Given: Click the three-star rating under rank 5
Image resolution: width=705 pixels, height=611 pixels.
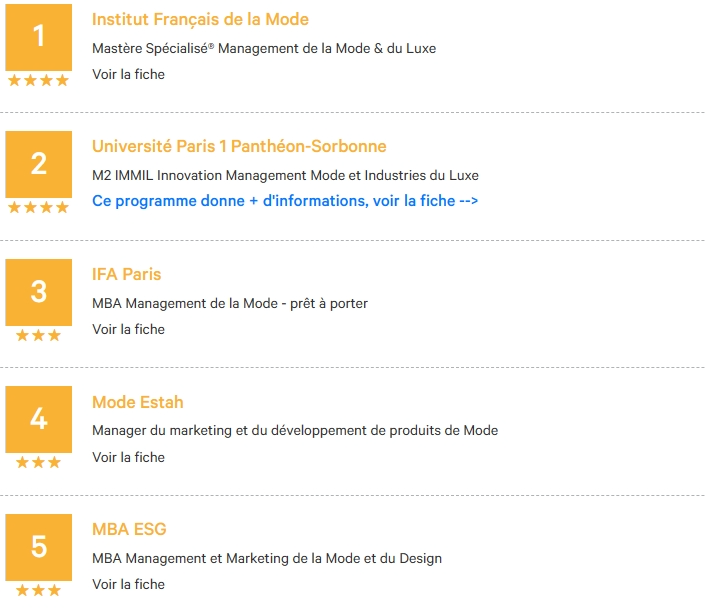Looking at the screenshot, I should (38, 590).
